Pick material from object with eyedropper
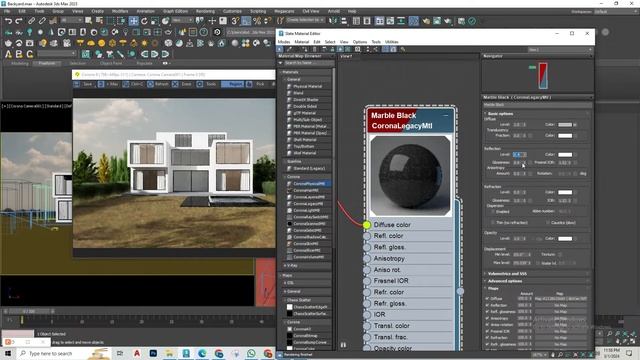 point(289,49)
